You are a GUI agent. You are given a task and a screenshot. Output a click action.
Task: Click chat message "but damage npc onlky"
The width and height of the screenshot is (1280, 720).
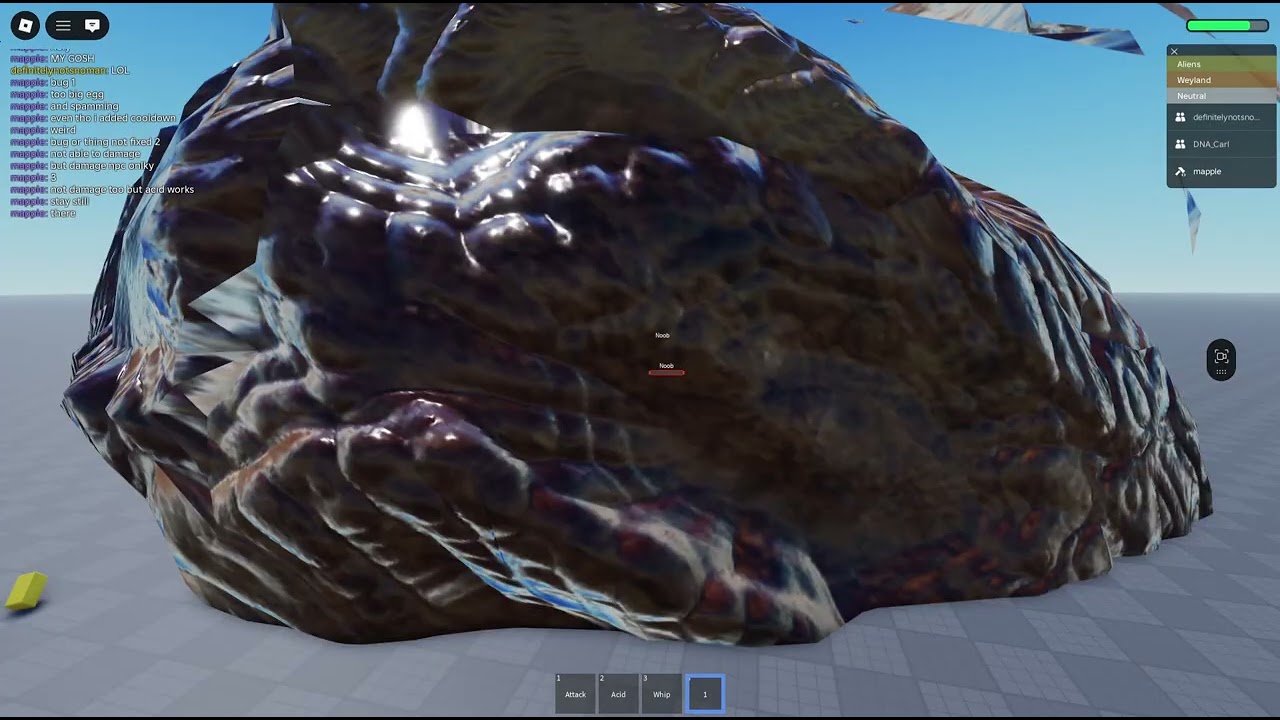pos(102,166)
